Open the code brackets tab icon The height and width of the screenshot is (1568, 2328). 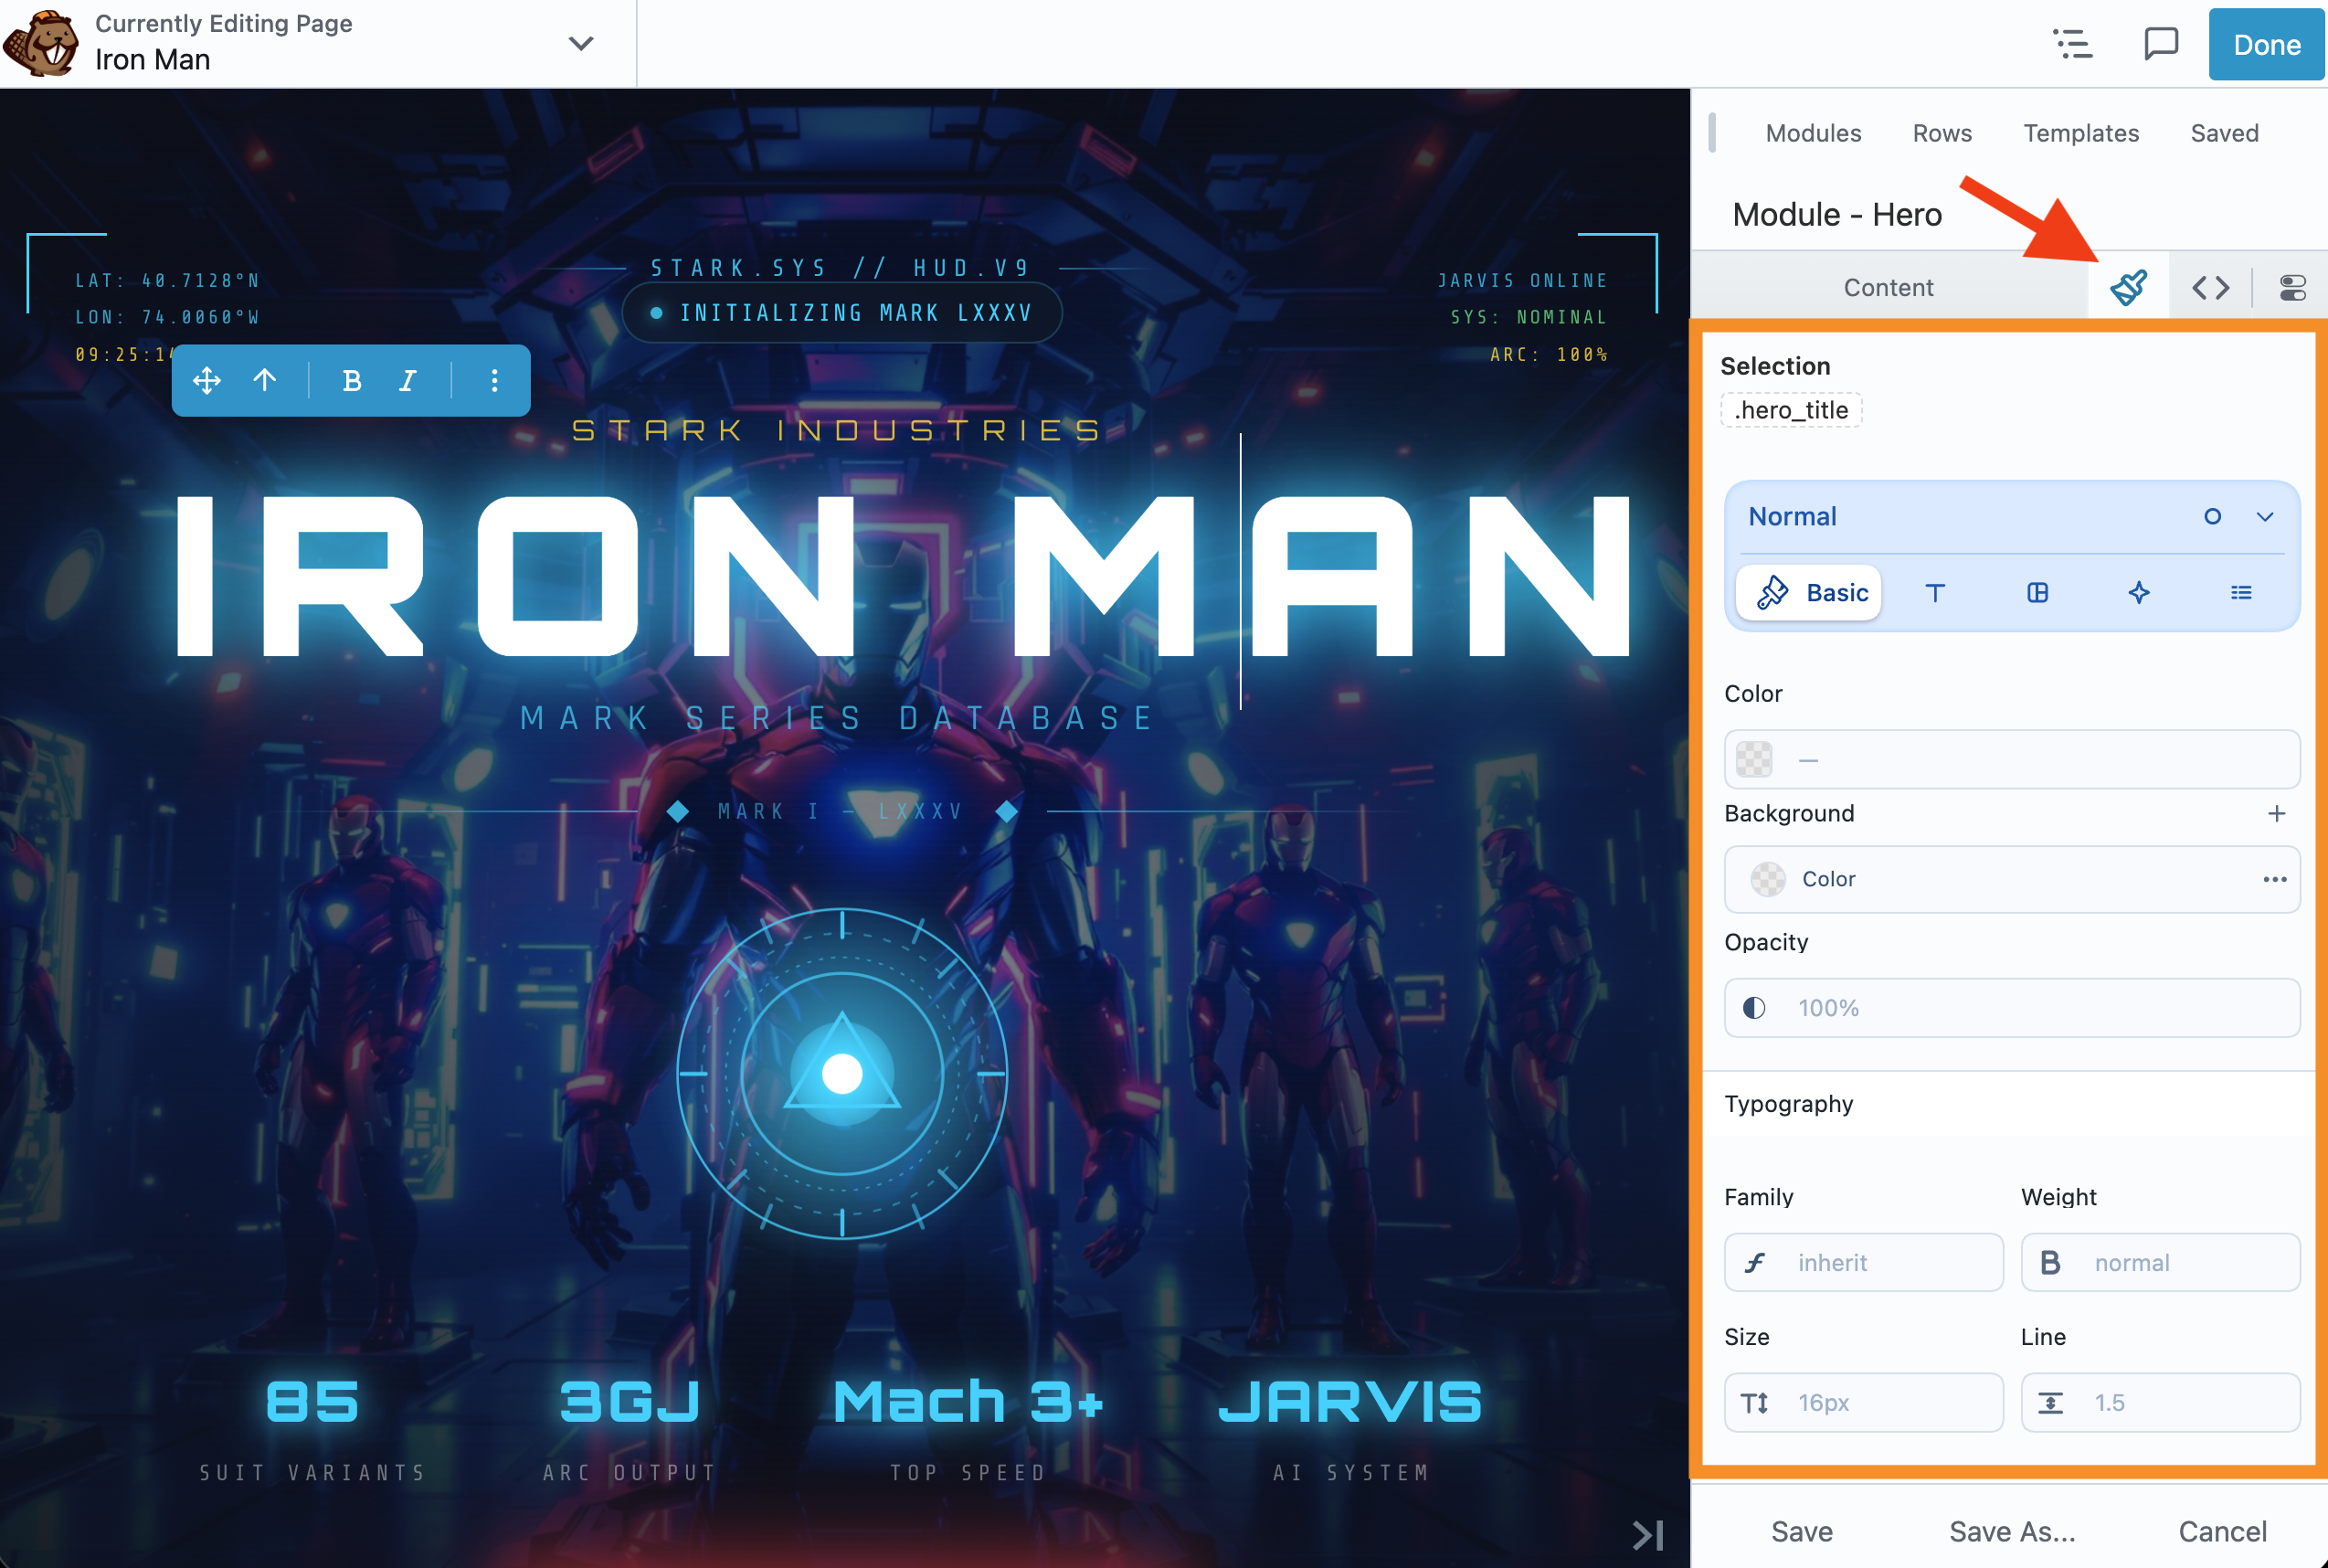[2210, 287]
